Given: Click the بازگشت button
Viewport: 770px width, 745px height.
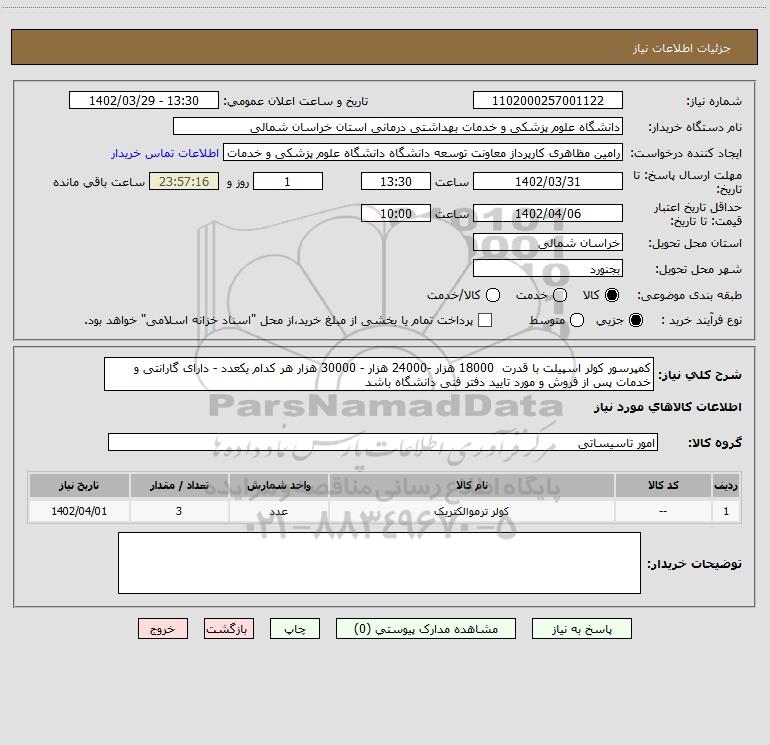Looking at the screenshot, I should 229,629.
